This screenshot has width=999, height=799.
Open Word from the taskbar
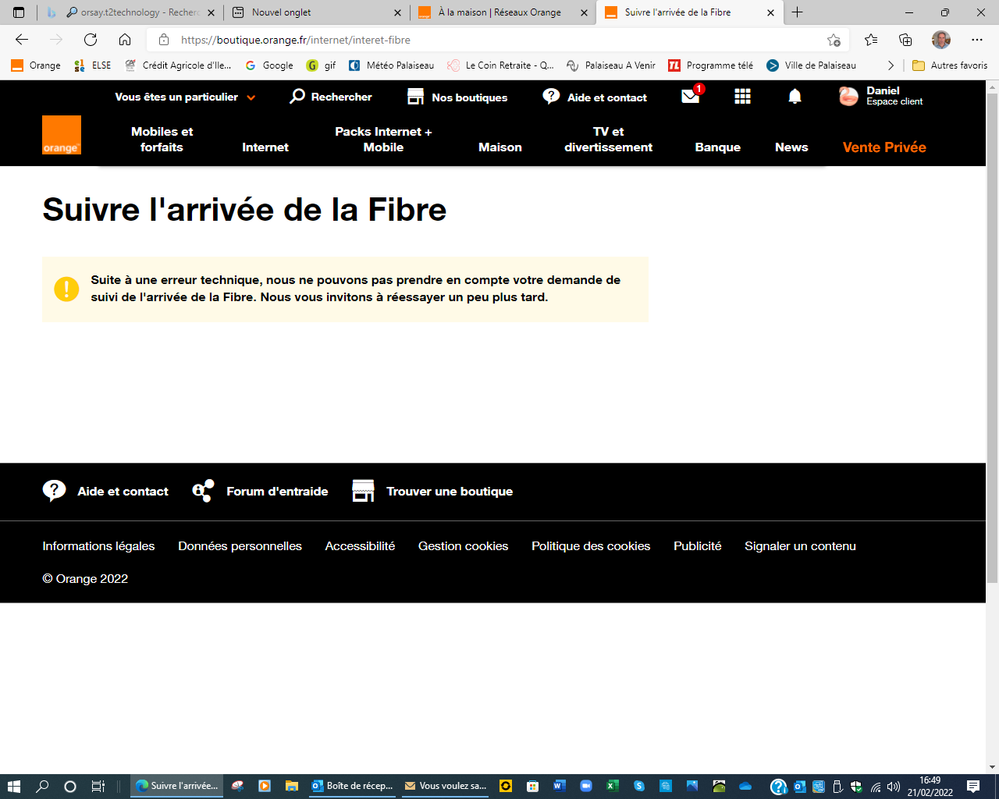(559, 786)
